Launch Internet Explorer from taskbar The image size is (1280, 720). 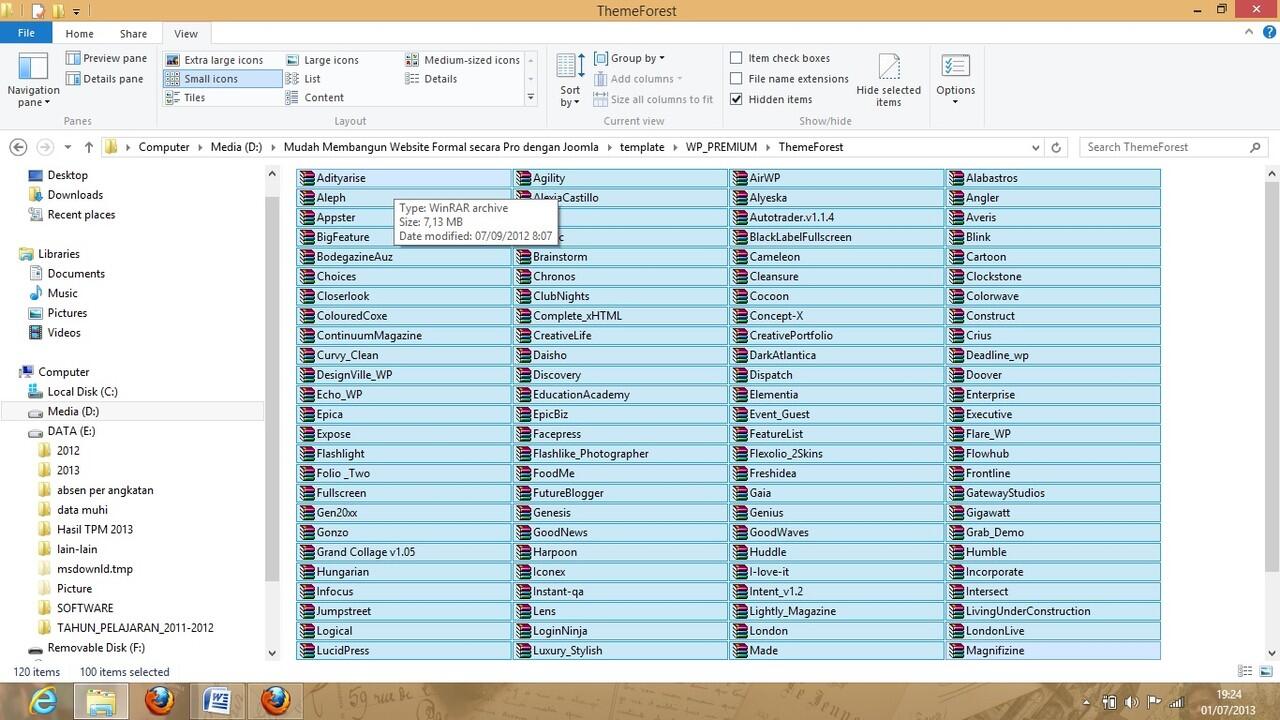coord(43,702)
